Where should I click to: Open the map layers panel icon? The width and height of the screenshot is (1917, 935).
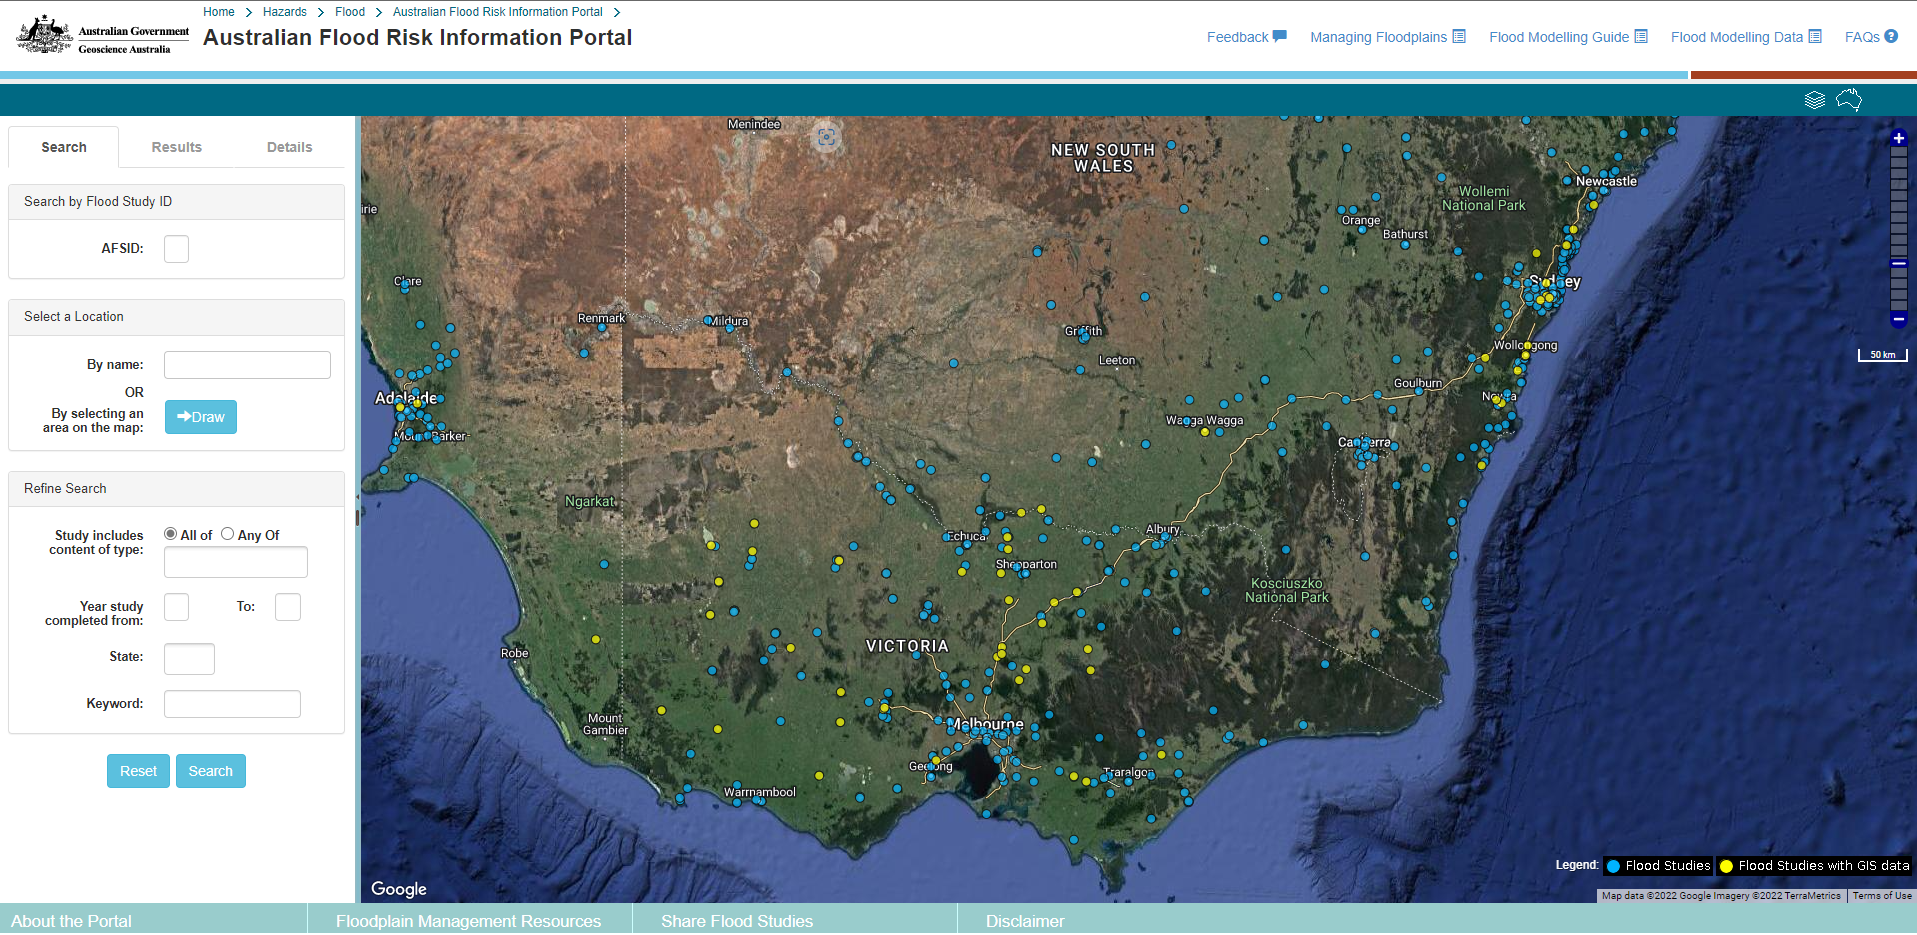(x=1814, y=99)
